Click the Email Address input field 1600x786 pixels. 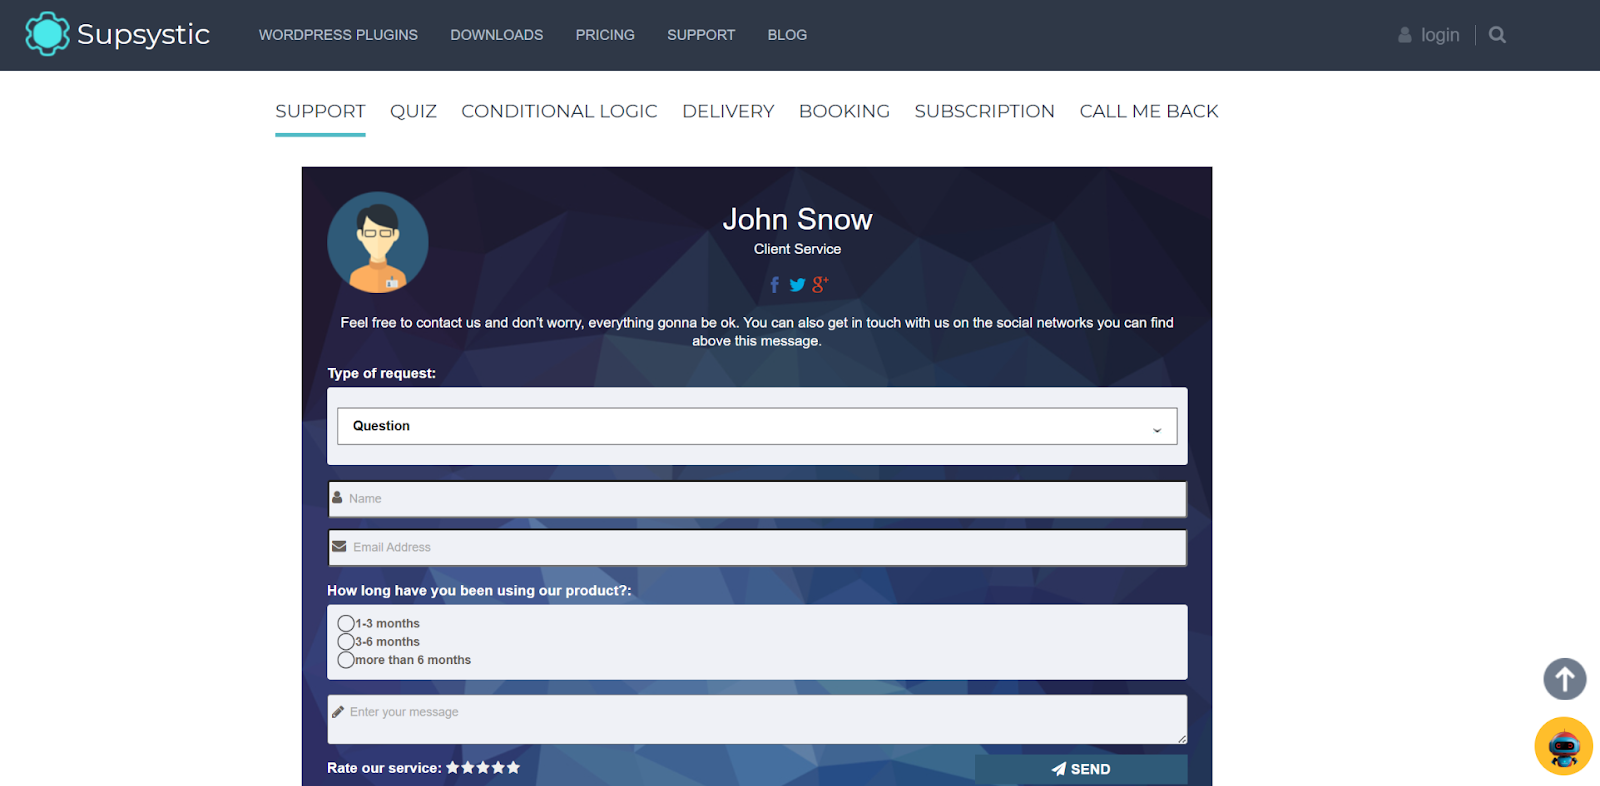coord(756,548)
